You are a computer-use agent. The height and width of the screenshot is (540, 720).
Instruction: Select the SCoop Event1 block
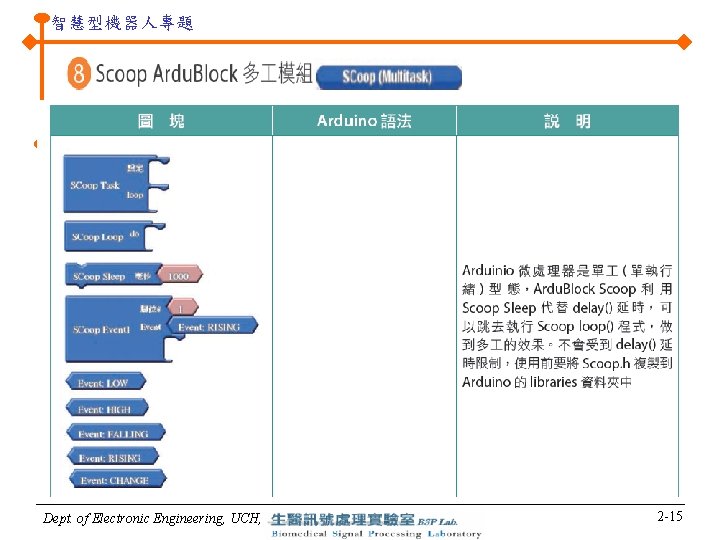pos(118,329)
